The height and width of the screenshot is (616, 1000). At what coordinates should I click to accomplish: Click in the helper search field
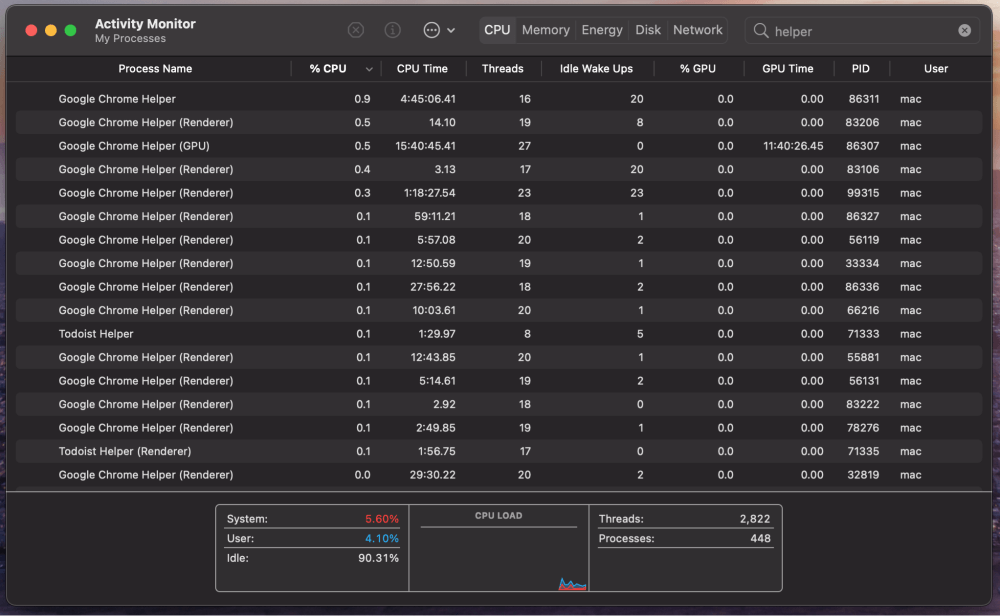pyautogui.click(x=860, y=31)
